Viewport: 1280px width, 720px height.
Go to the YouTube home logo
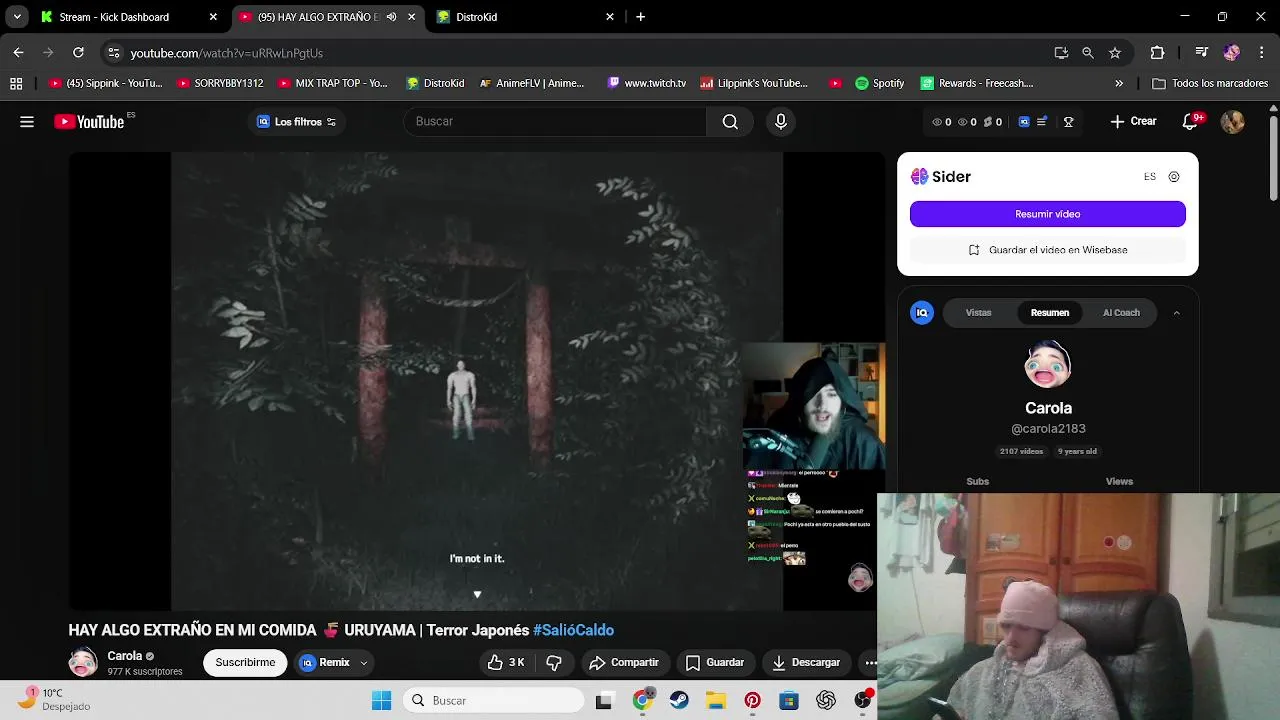tap(90, 122)
